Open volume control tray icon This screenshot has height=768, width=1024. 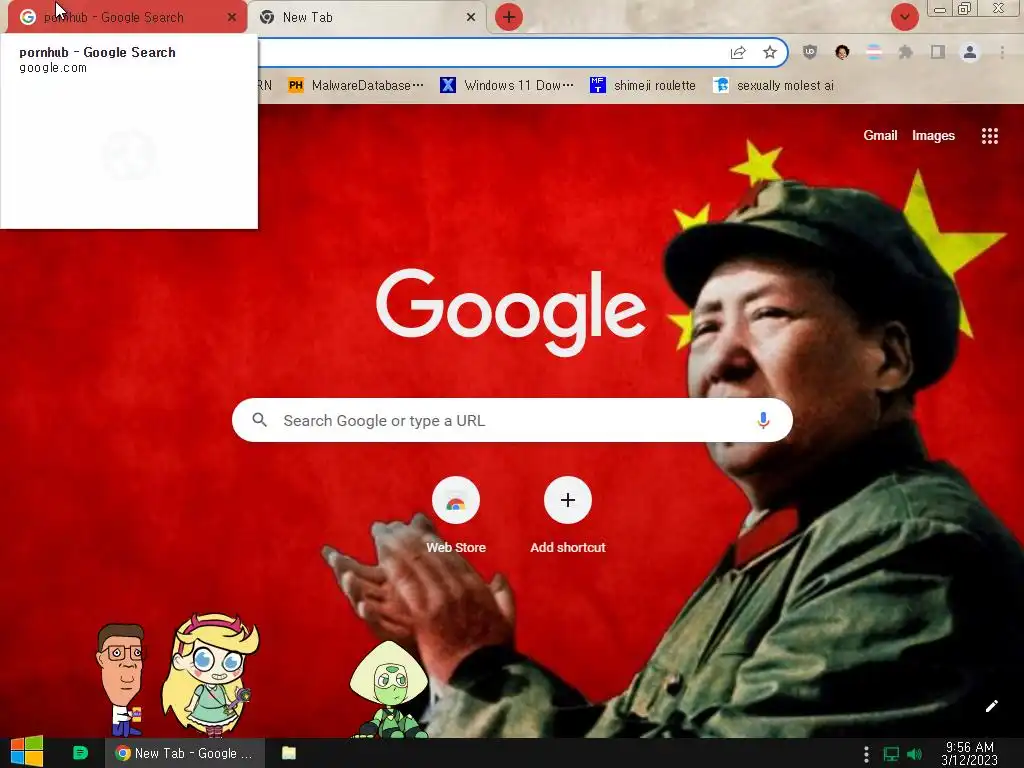click(915, 754)
